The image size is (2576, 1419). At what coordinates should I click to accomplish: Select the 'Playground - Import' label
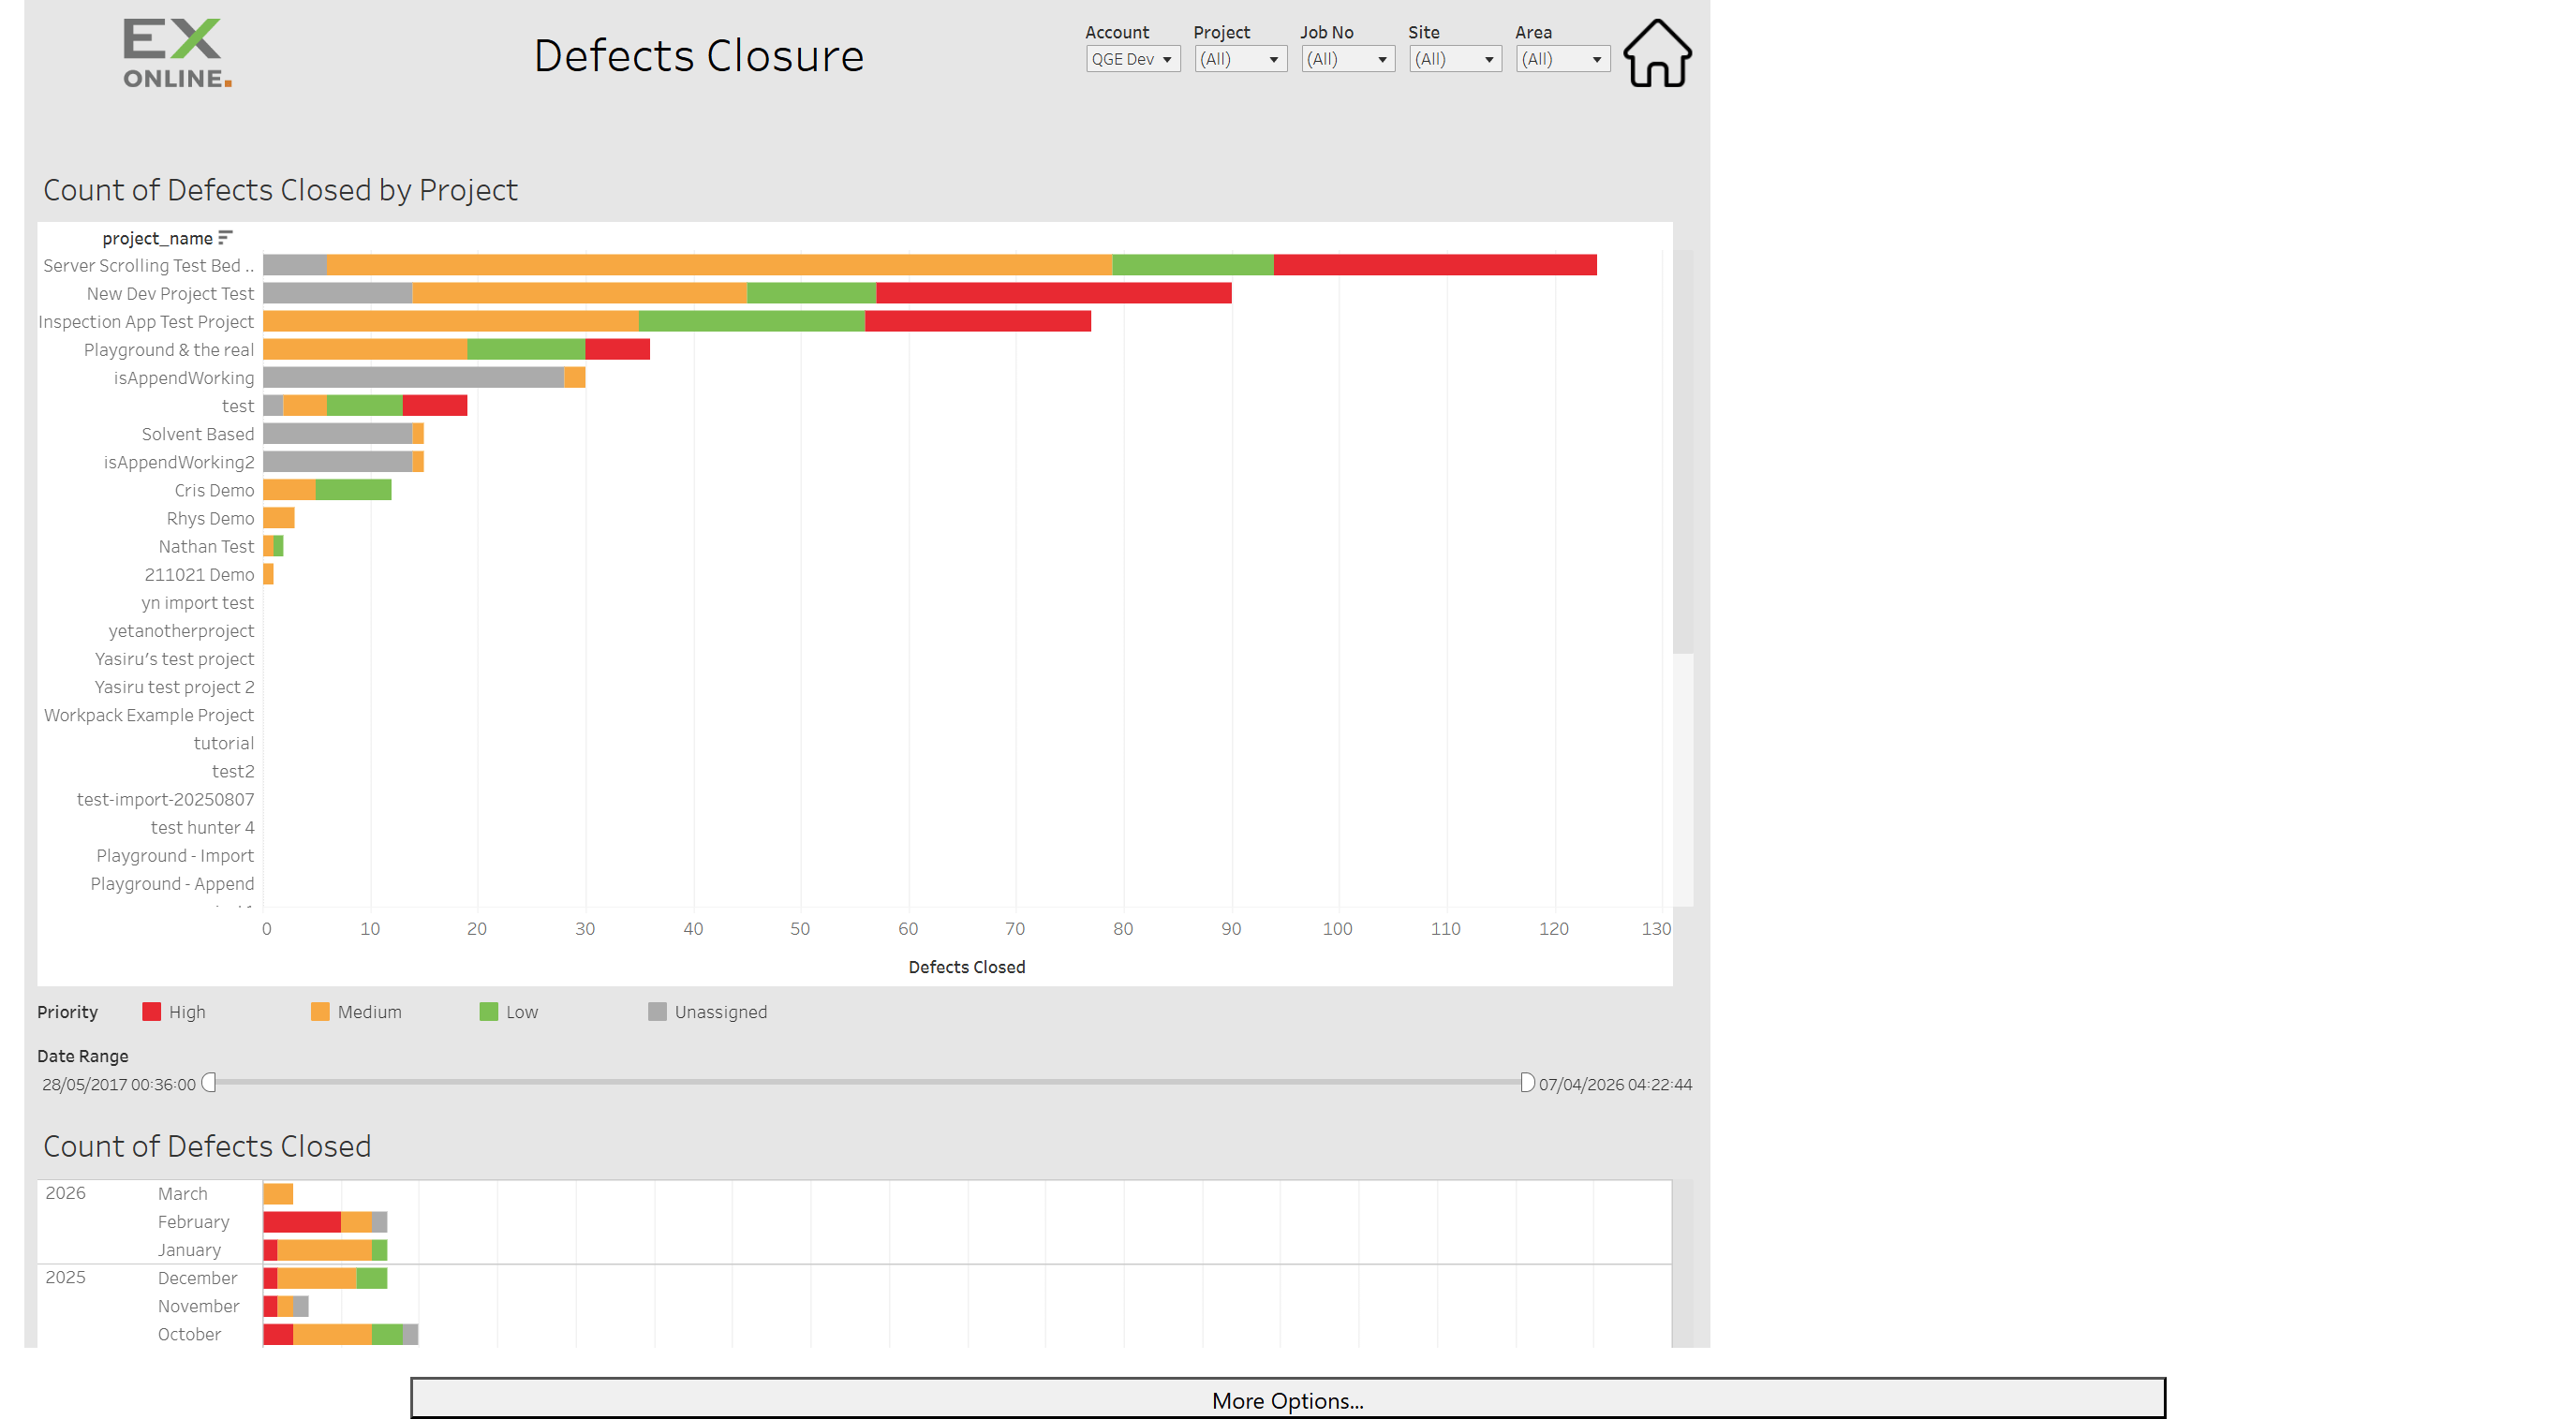175,855
